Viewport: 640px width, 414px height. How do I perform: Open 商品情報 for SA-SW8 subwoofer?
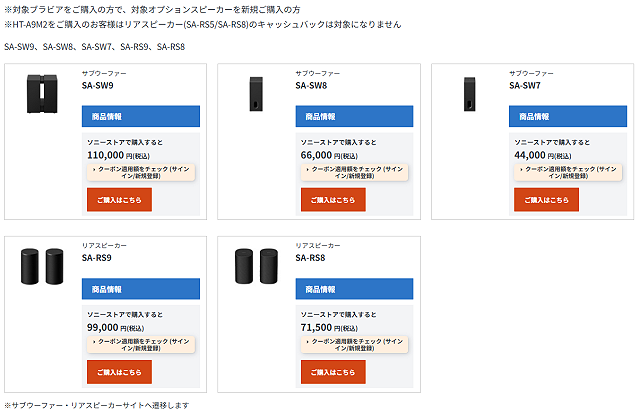354,116
